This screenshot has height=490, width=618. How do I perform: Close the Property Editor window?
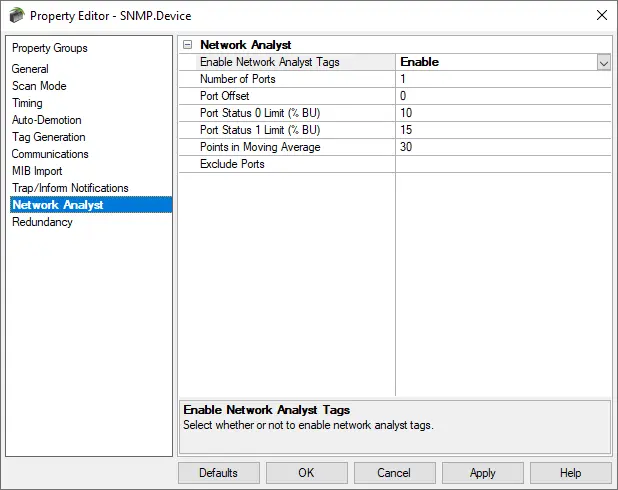tap(601, 15)
